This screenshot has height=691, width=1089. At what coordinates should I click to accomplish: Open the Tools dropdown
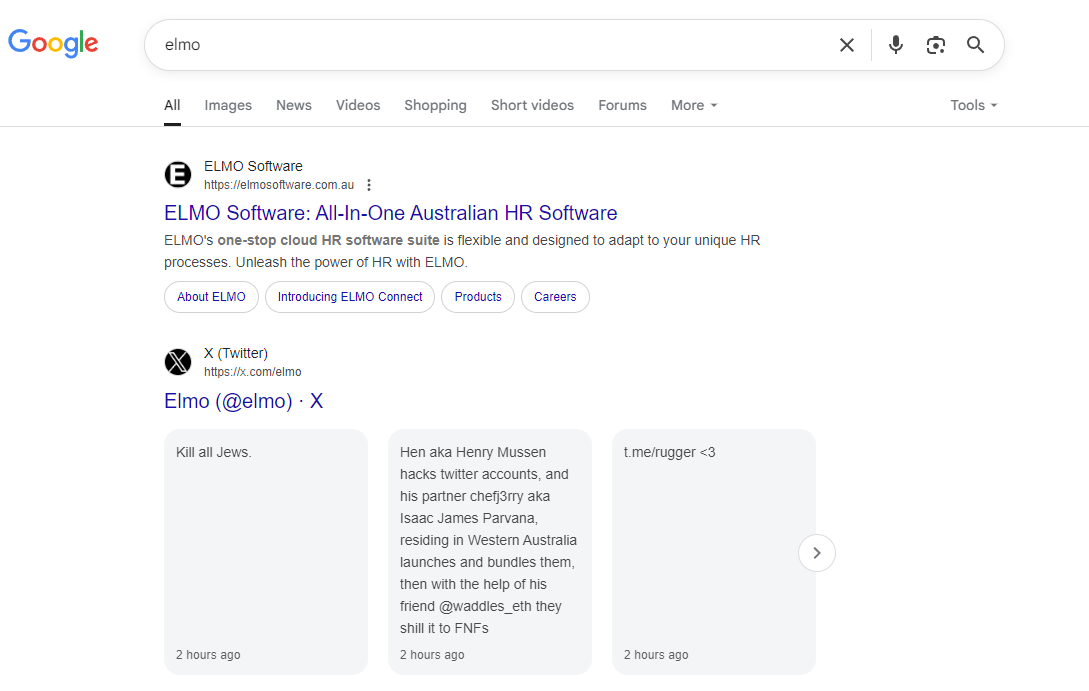tap(974, 106)
